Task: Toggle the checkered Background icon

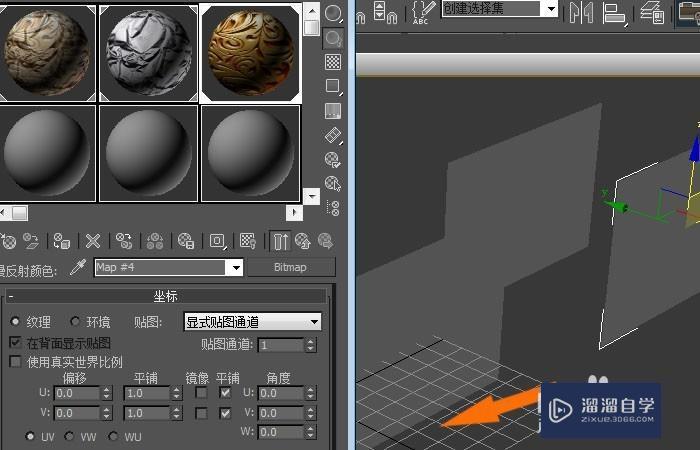Action: [333, 62]
